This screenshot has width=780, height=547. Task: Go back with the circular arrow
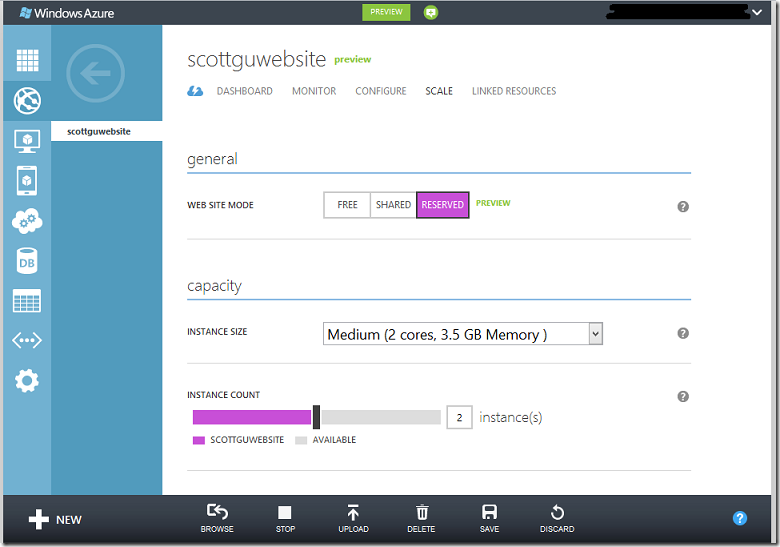point(96,74)
